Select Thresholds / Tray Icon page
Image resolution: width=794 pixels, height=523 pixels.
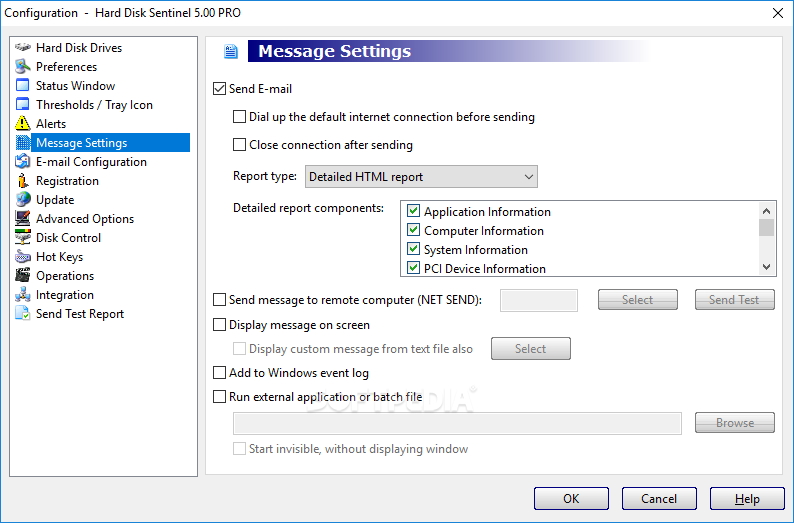[x=94, y=105]
